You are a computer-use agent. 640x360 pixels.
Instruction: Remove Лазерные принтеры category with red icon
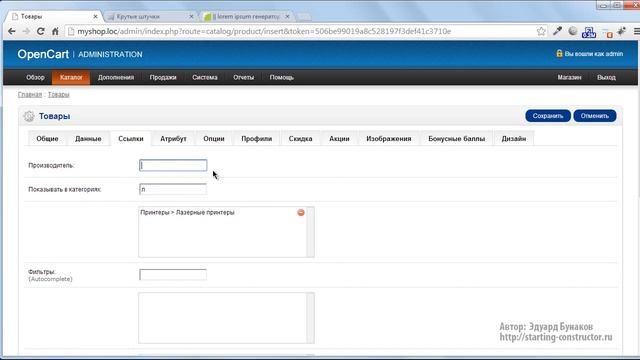(301, 213)
